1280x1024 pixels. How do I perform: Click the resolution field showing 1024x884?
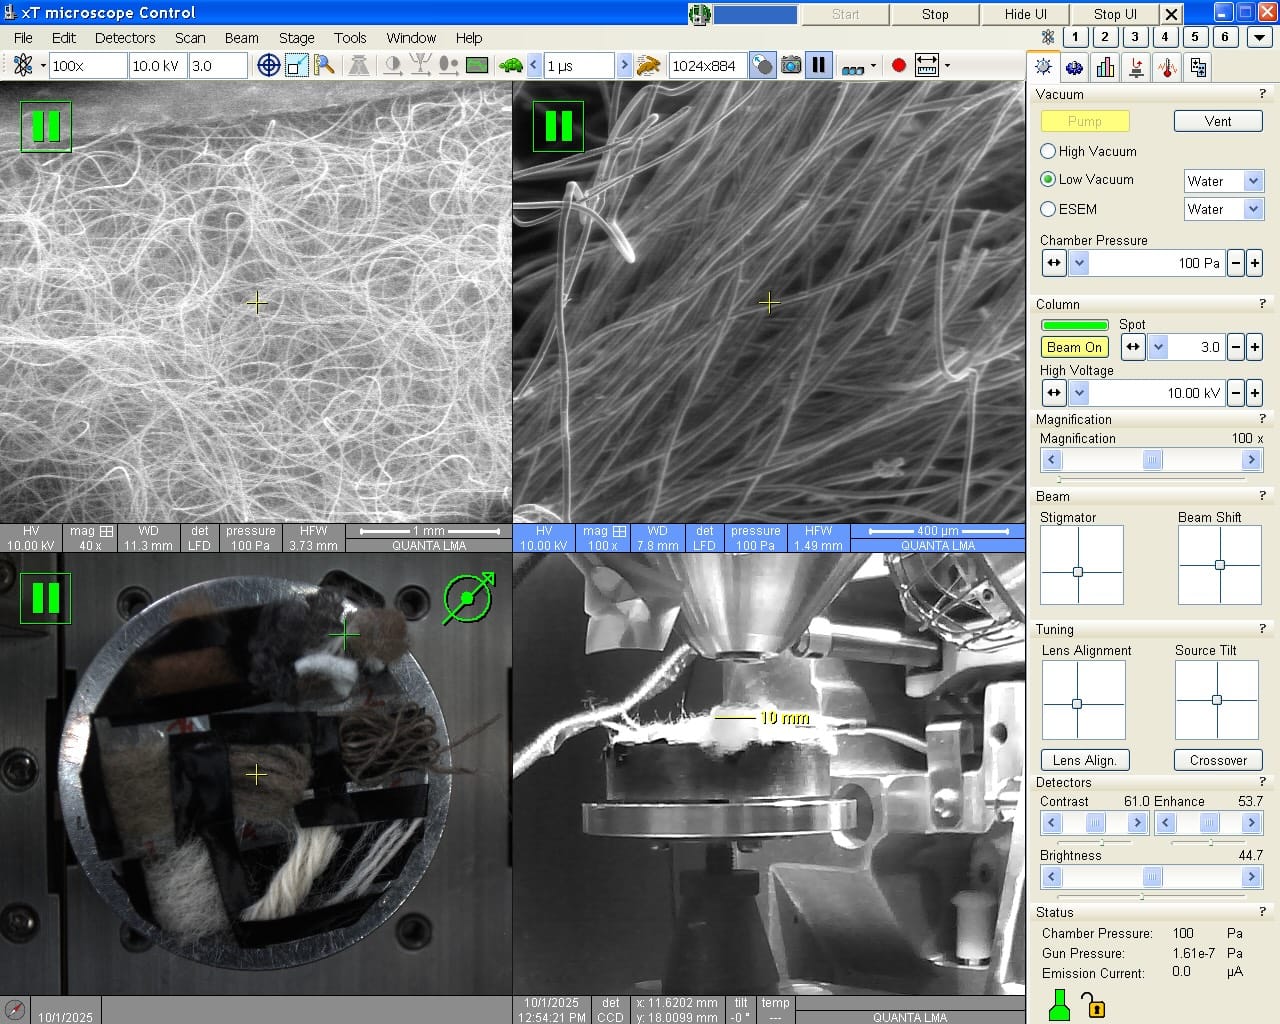tap(710, 65)
